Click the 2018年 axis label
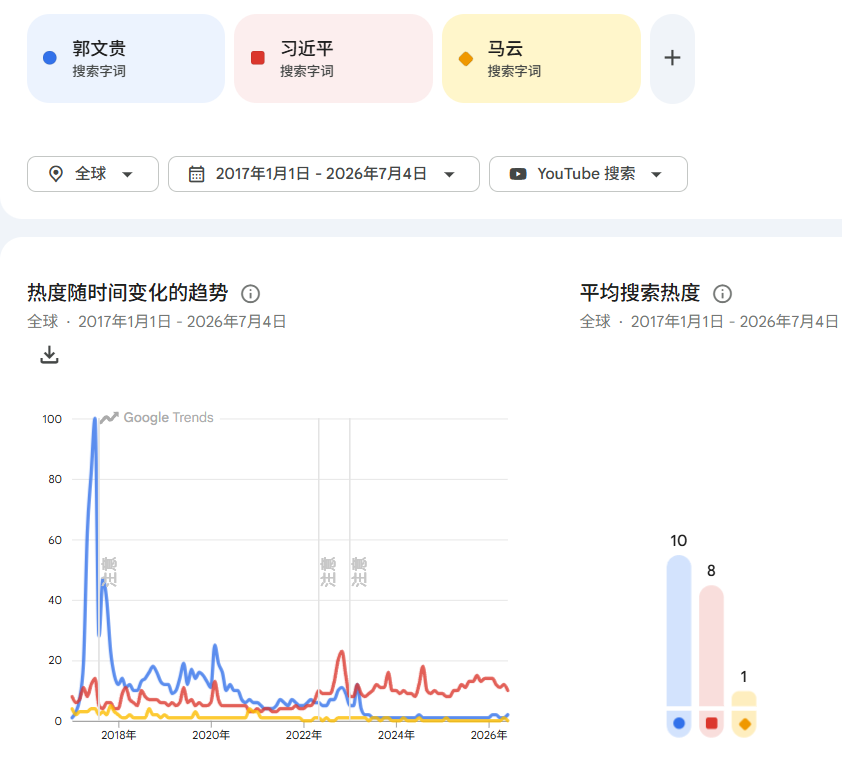The width and height of the screenshot is (842, 759). [119, 735]
